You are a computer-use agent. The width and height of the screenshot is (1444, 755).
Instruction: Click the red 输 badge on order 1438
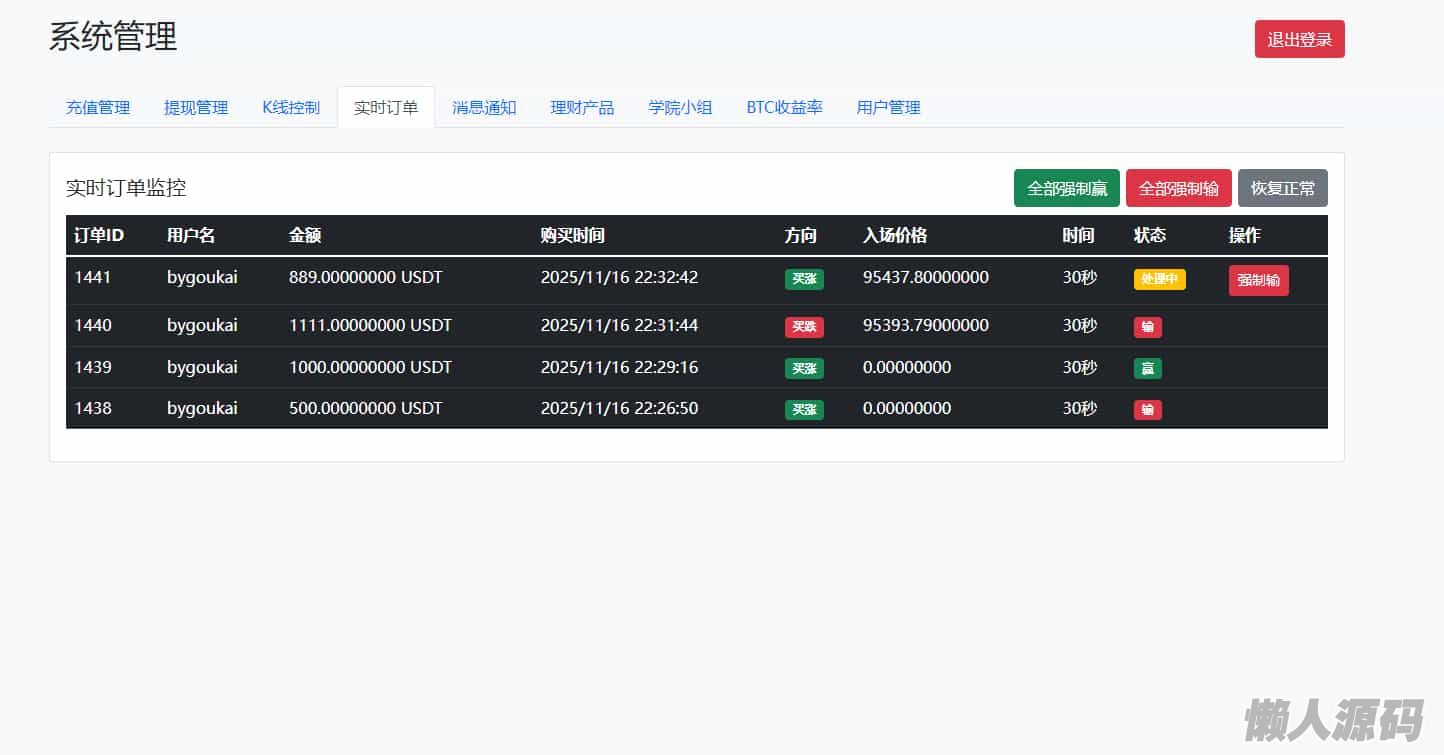[1147, 410]
